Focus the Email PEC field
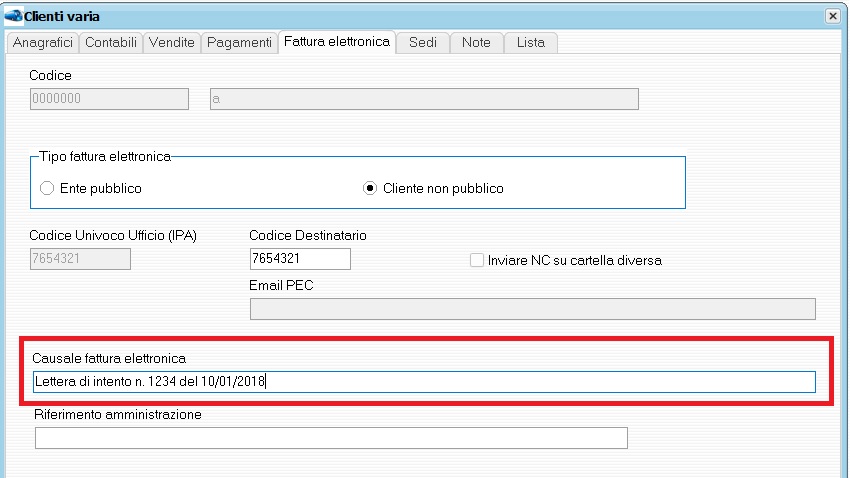Viewport: 850px width, 478px height. 532,308
